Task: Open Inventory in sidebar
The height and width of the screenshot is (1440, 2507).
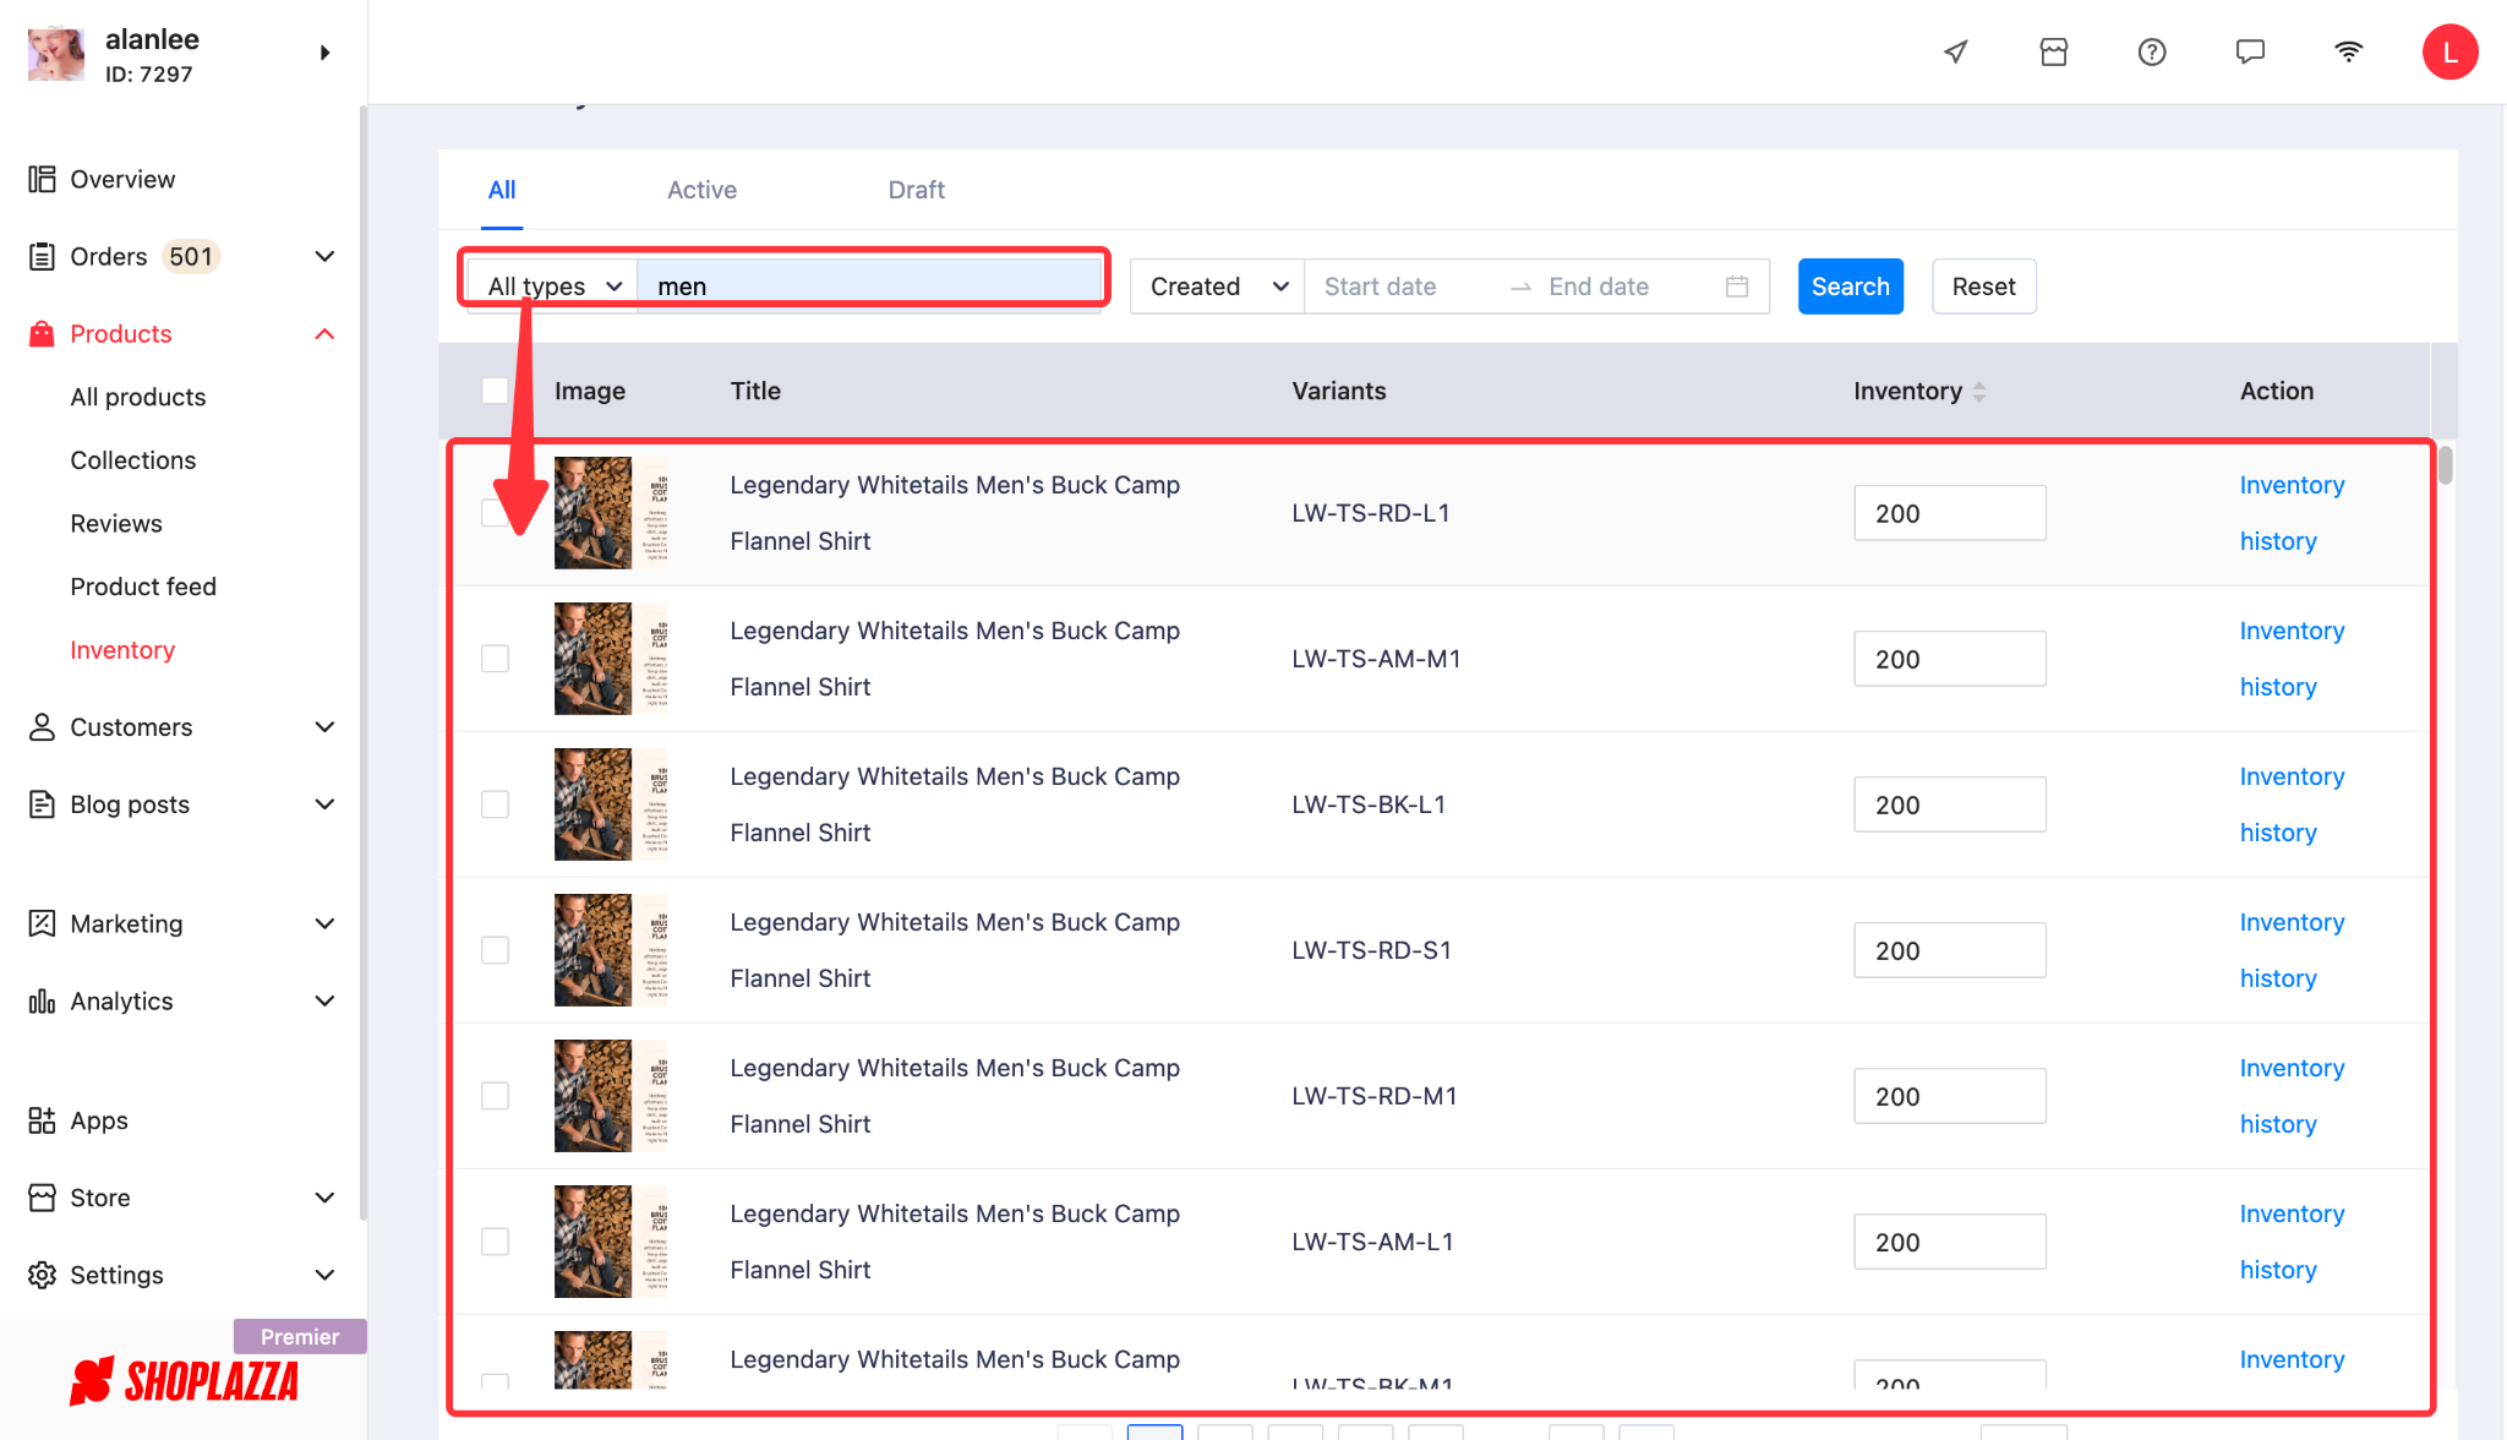Action: tap(122, 650)
